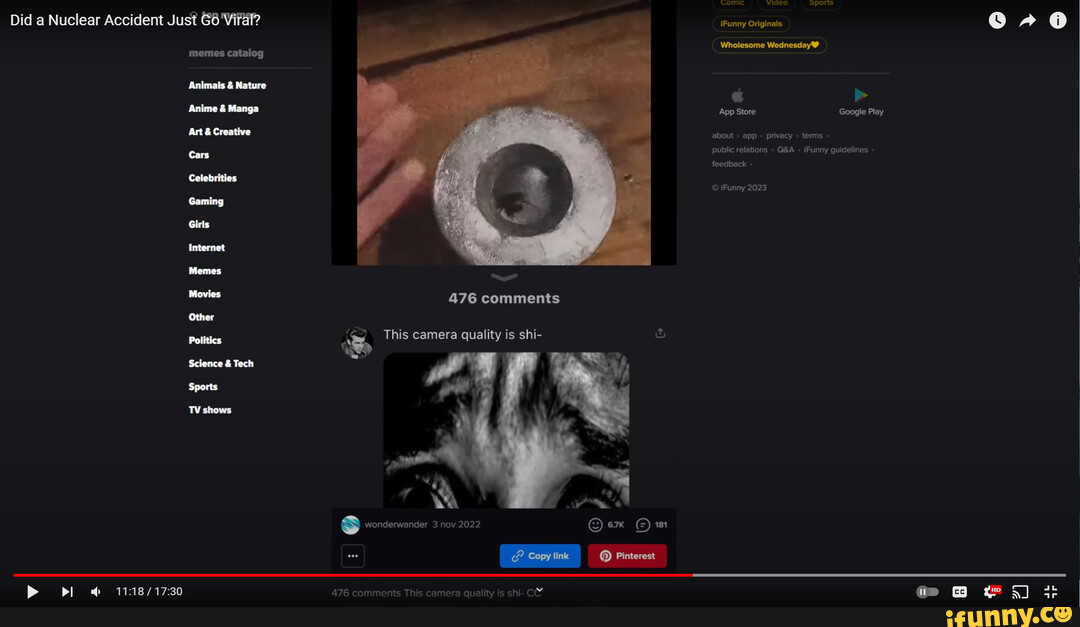
Task: Expand the chapter title chevron
Action: (x=539, y=591)
